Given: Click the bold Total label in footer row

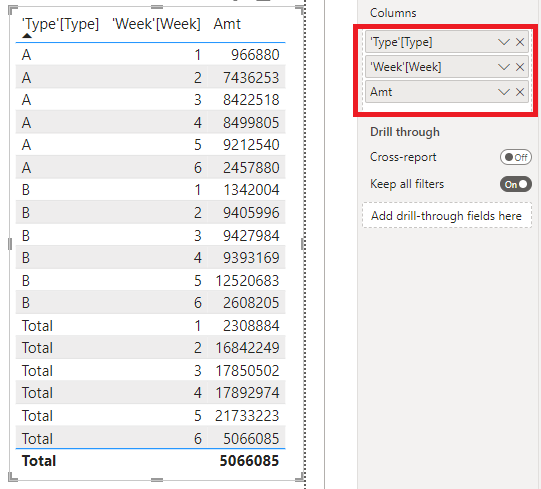Looking at the screenshot, I should [x=39, y=461].
